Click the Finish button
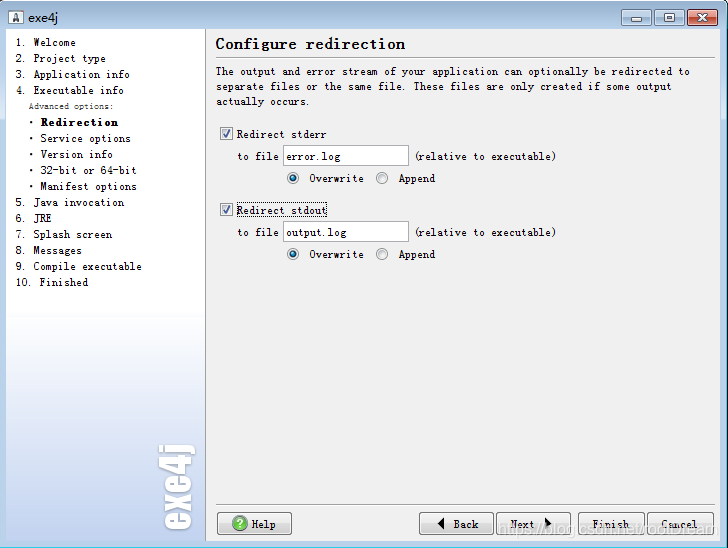This screenshot has height=548, width=728. click(x=611, y=523)
